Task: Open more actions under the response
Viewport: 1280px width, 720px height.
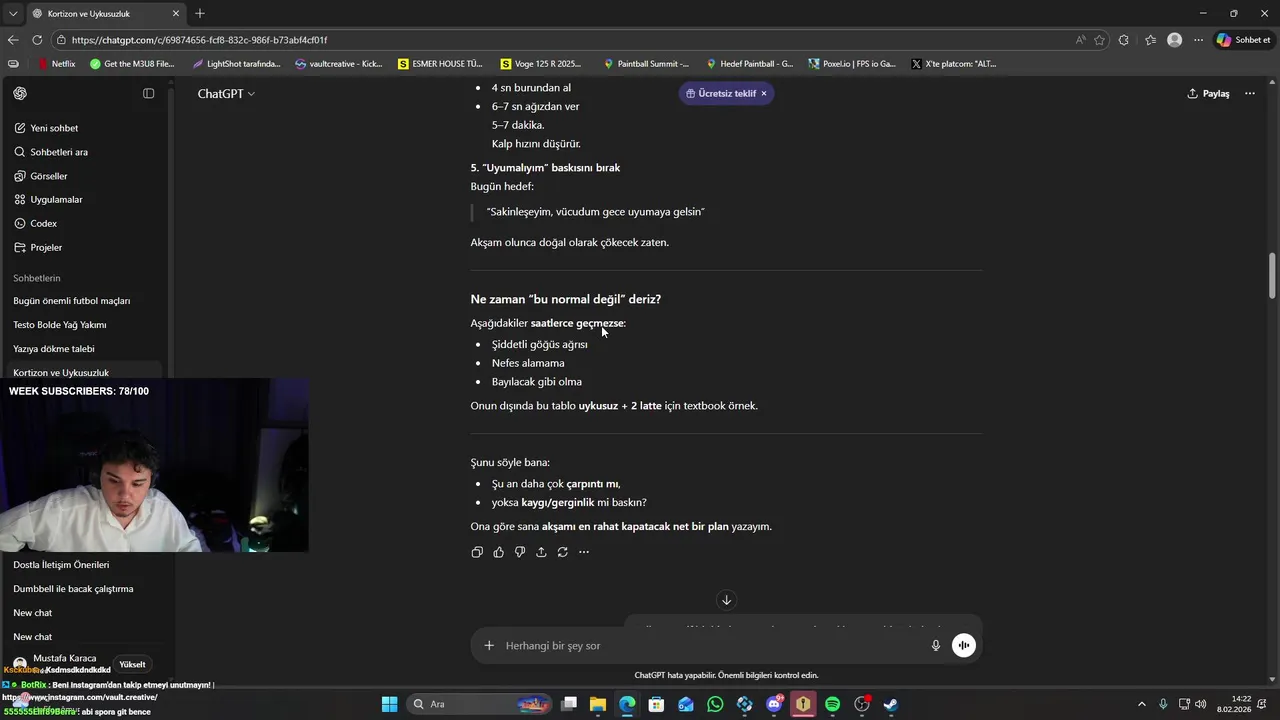Action: [584, 552]
